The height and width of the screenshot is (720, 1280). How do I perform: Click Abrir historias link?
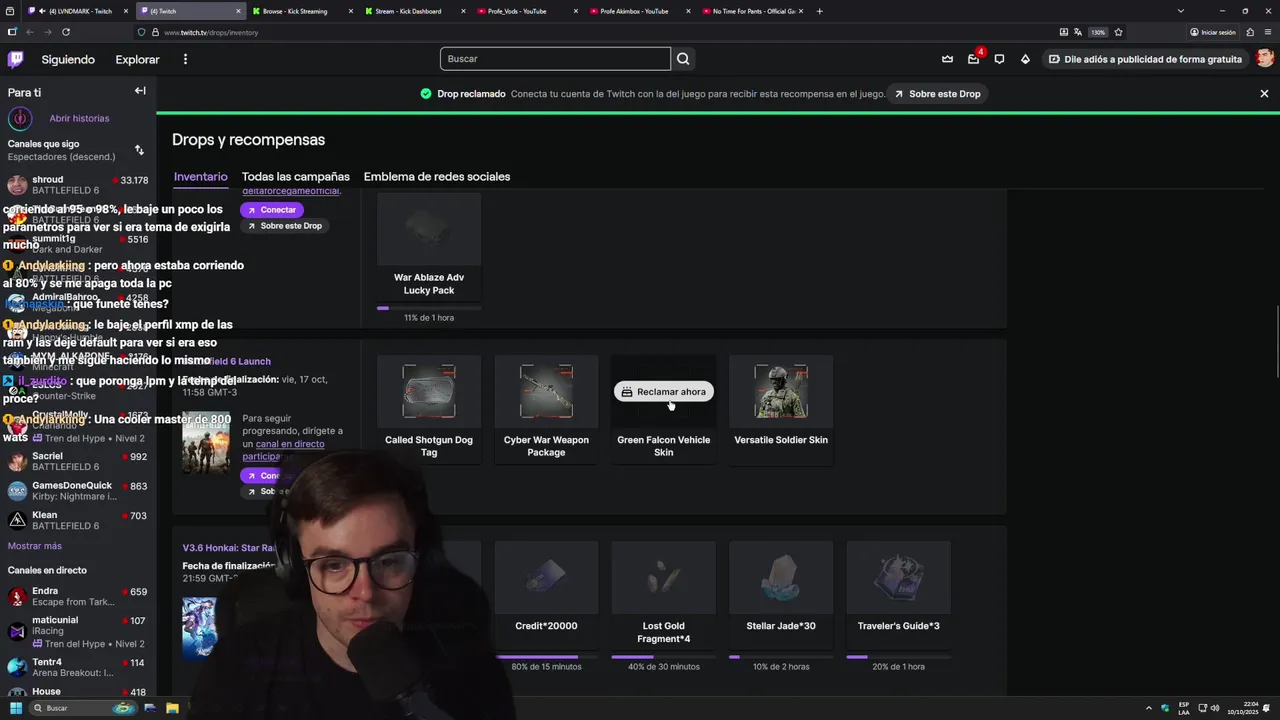click(x=79, y=118)
